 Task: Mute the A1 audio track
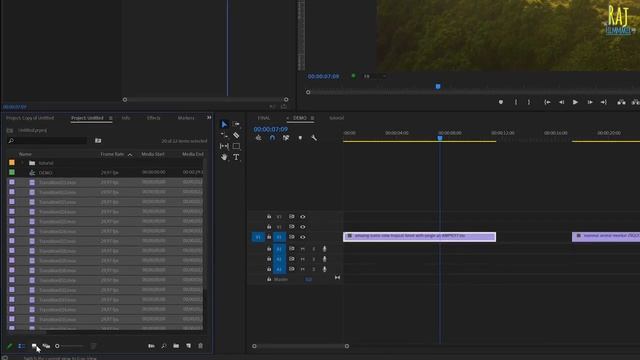pos(302,249)
